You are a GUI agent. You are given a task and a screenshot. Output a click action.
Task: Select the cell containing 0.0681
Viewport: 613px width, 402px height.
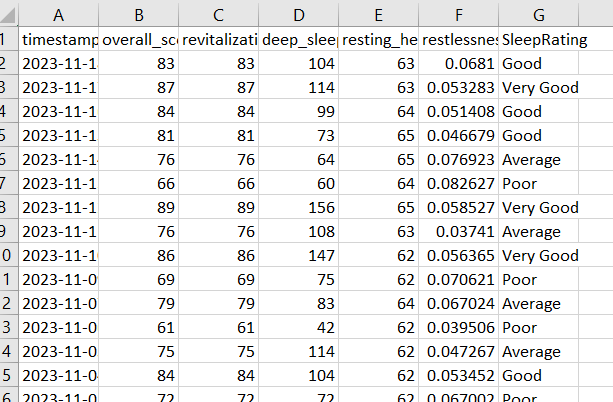click(458, 64)
